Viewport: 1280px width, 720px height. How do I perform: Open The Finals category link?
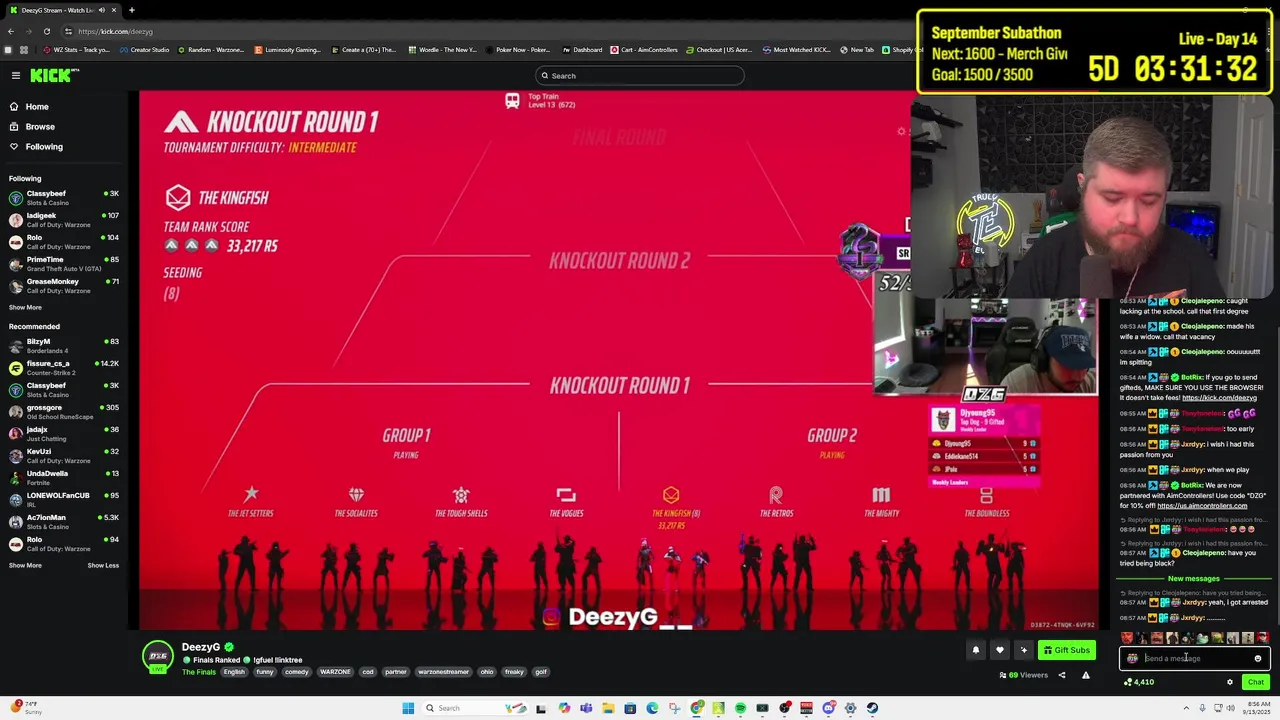click(x=198, y=672)
